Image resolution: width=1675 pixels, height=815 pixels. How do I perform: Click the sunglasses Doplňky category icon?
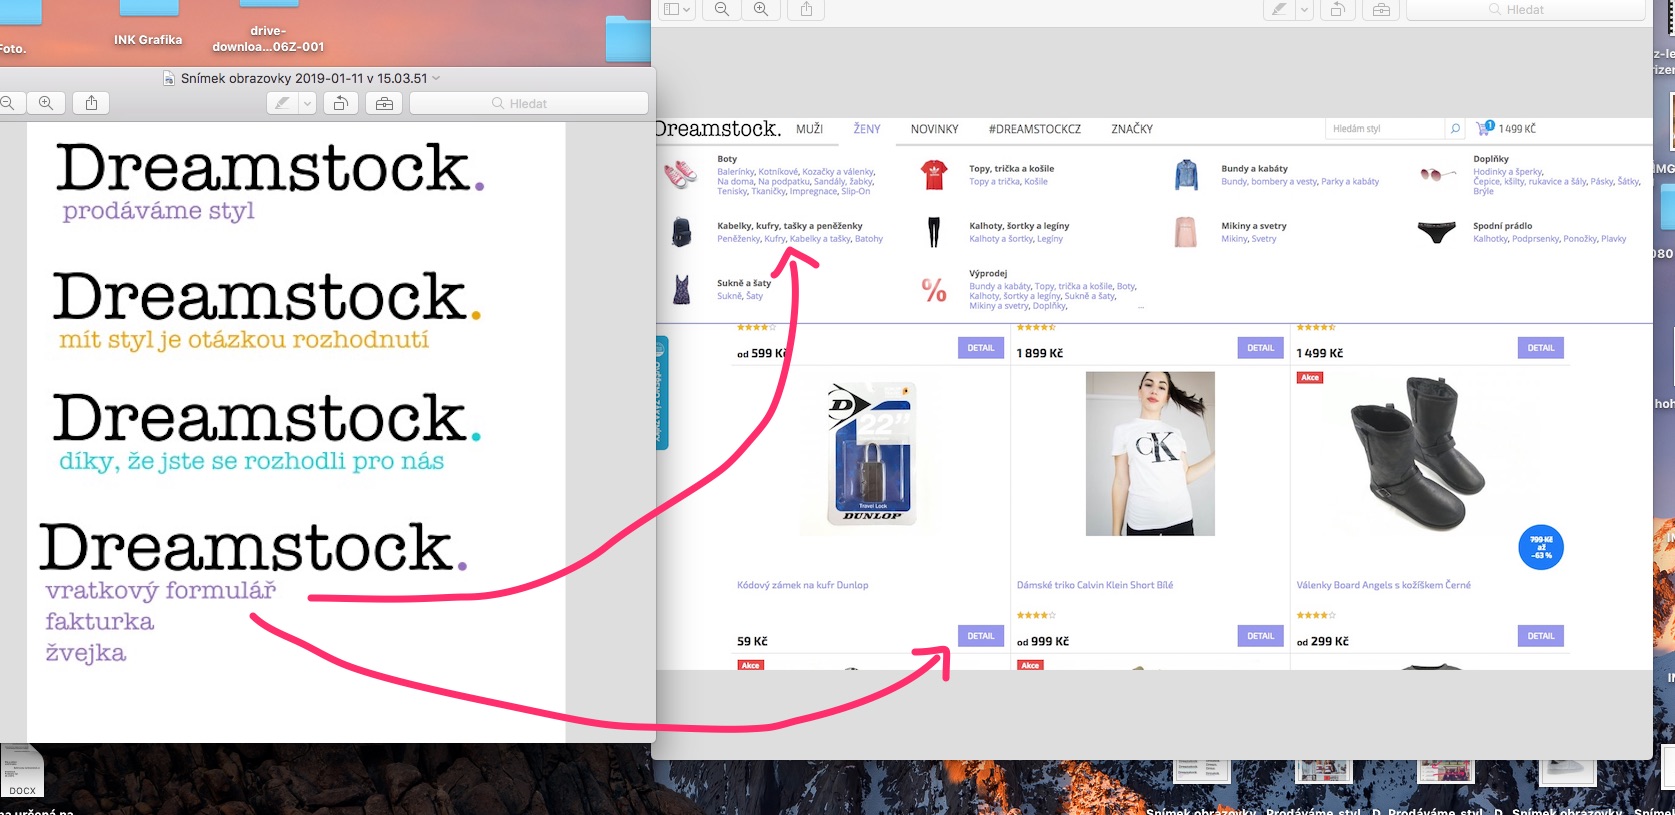[1437, 175]
